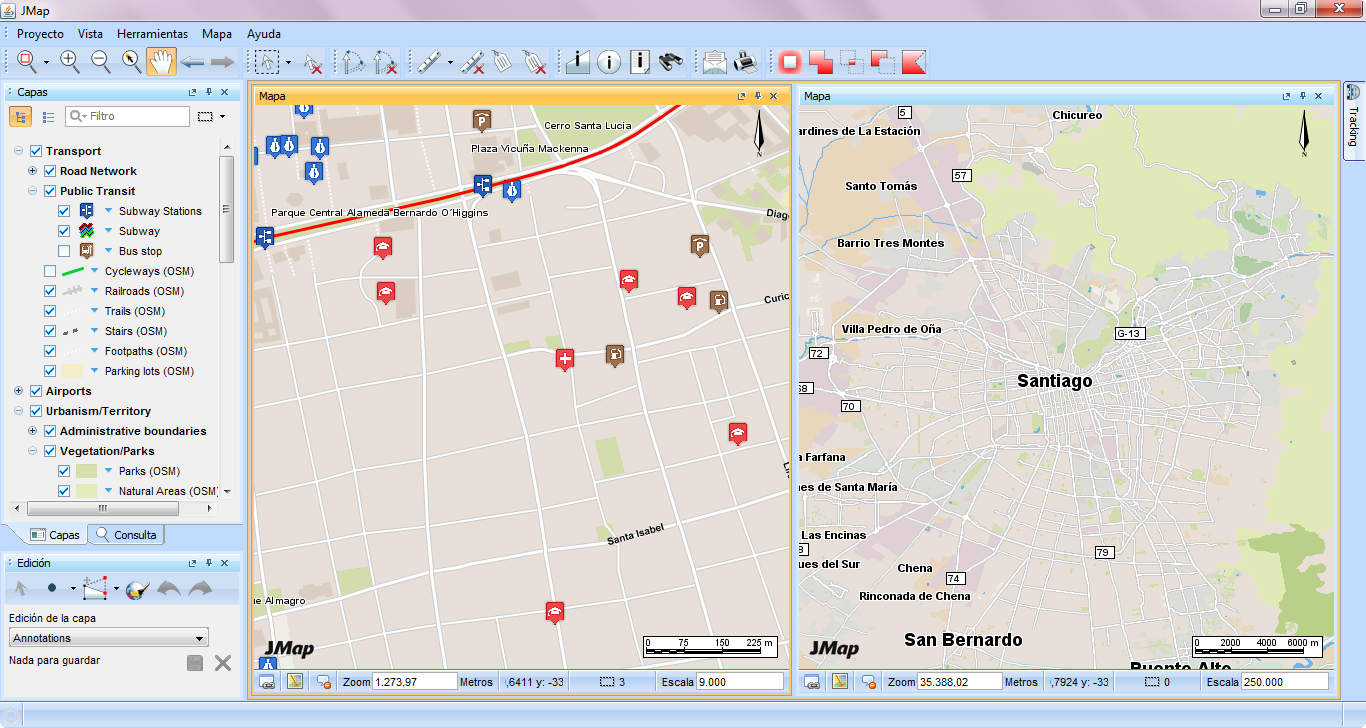Click the overlapping red squares toolbar icon
1366x728 pixels.
pyautogui.click(x=821, y=62)
